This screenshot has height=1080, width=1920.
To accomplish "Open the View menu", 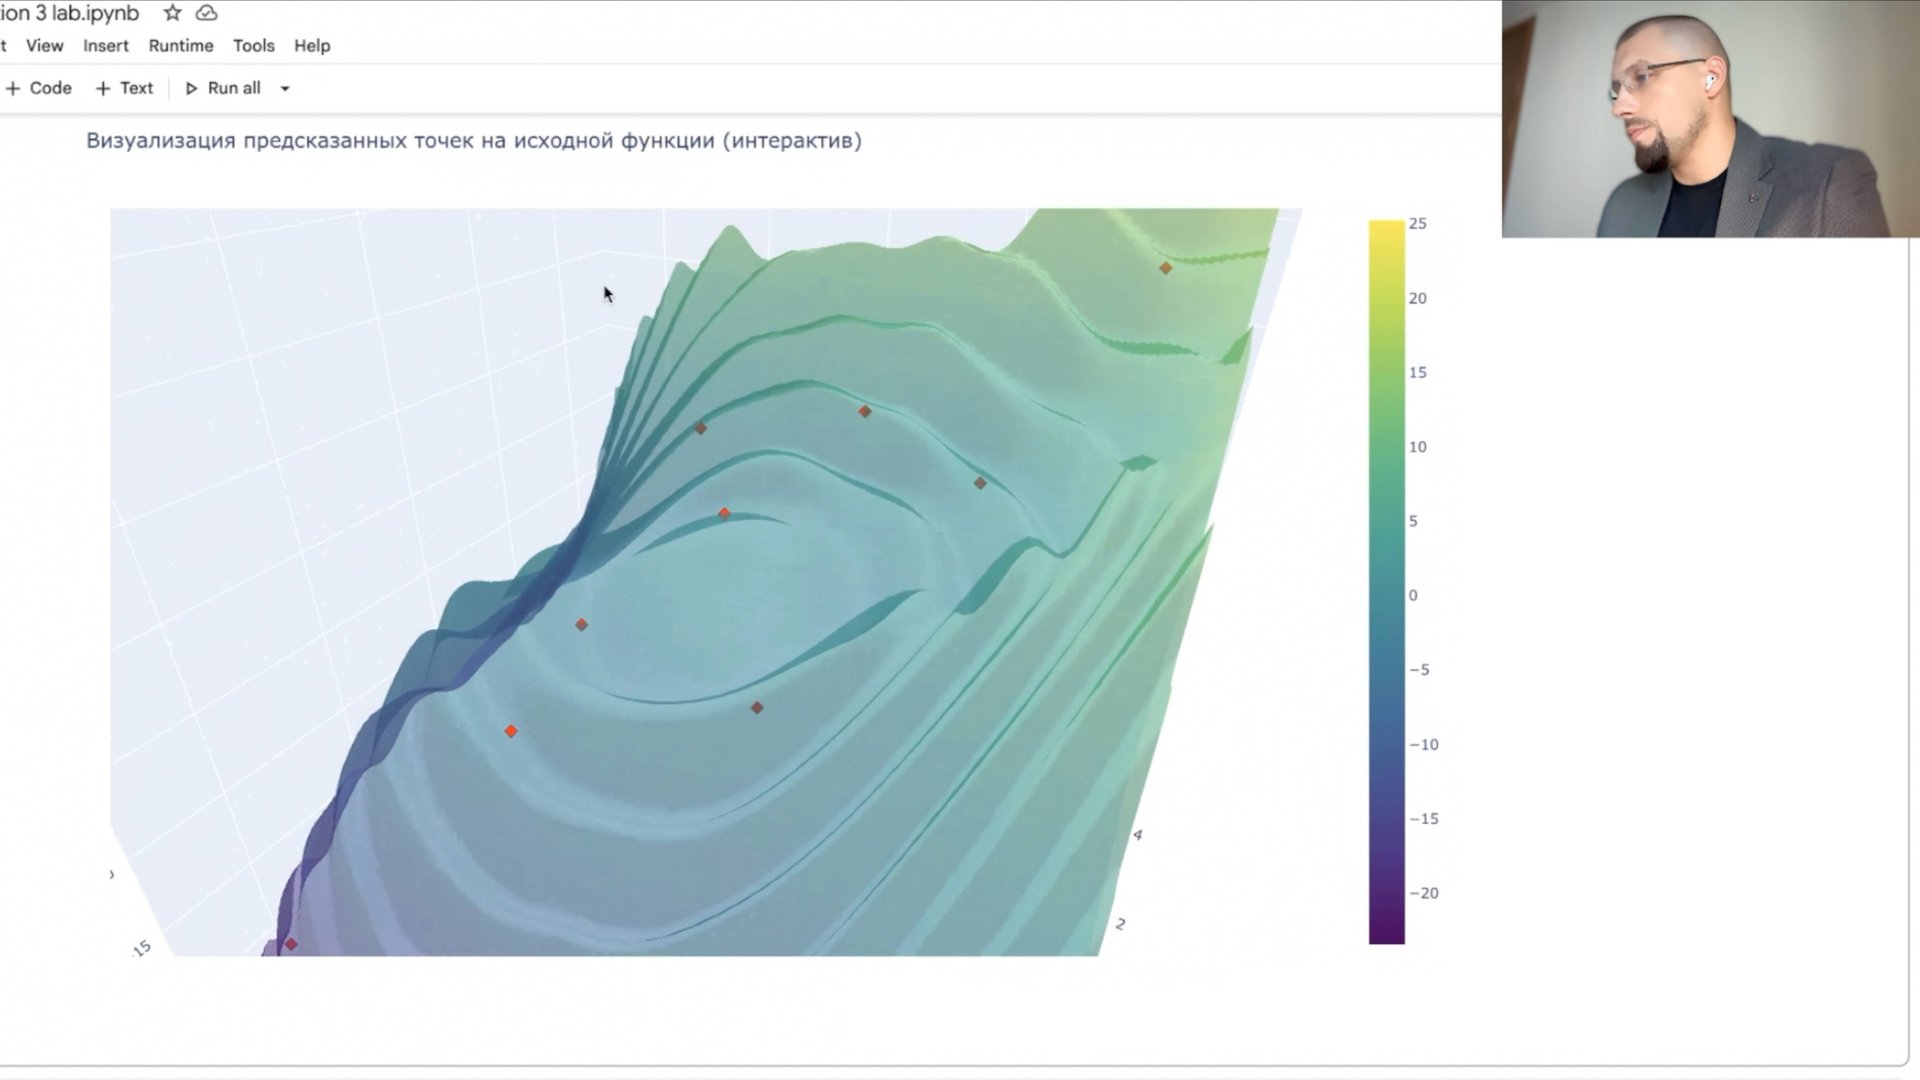I will pos(44,46).
